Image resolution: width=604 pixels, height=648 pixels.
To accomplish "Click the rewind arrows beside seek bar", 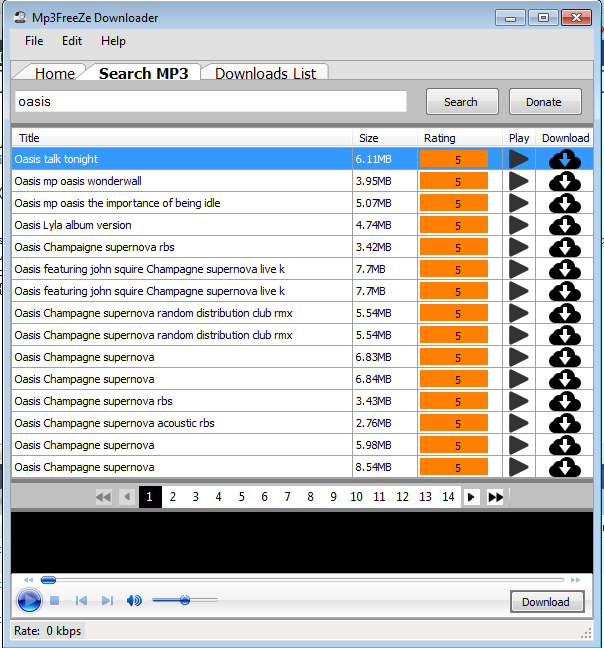I will click(x=28, y=580).
